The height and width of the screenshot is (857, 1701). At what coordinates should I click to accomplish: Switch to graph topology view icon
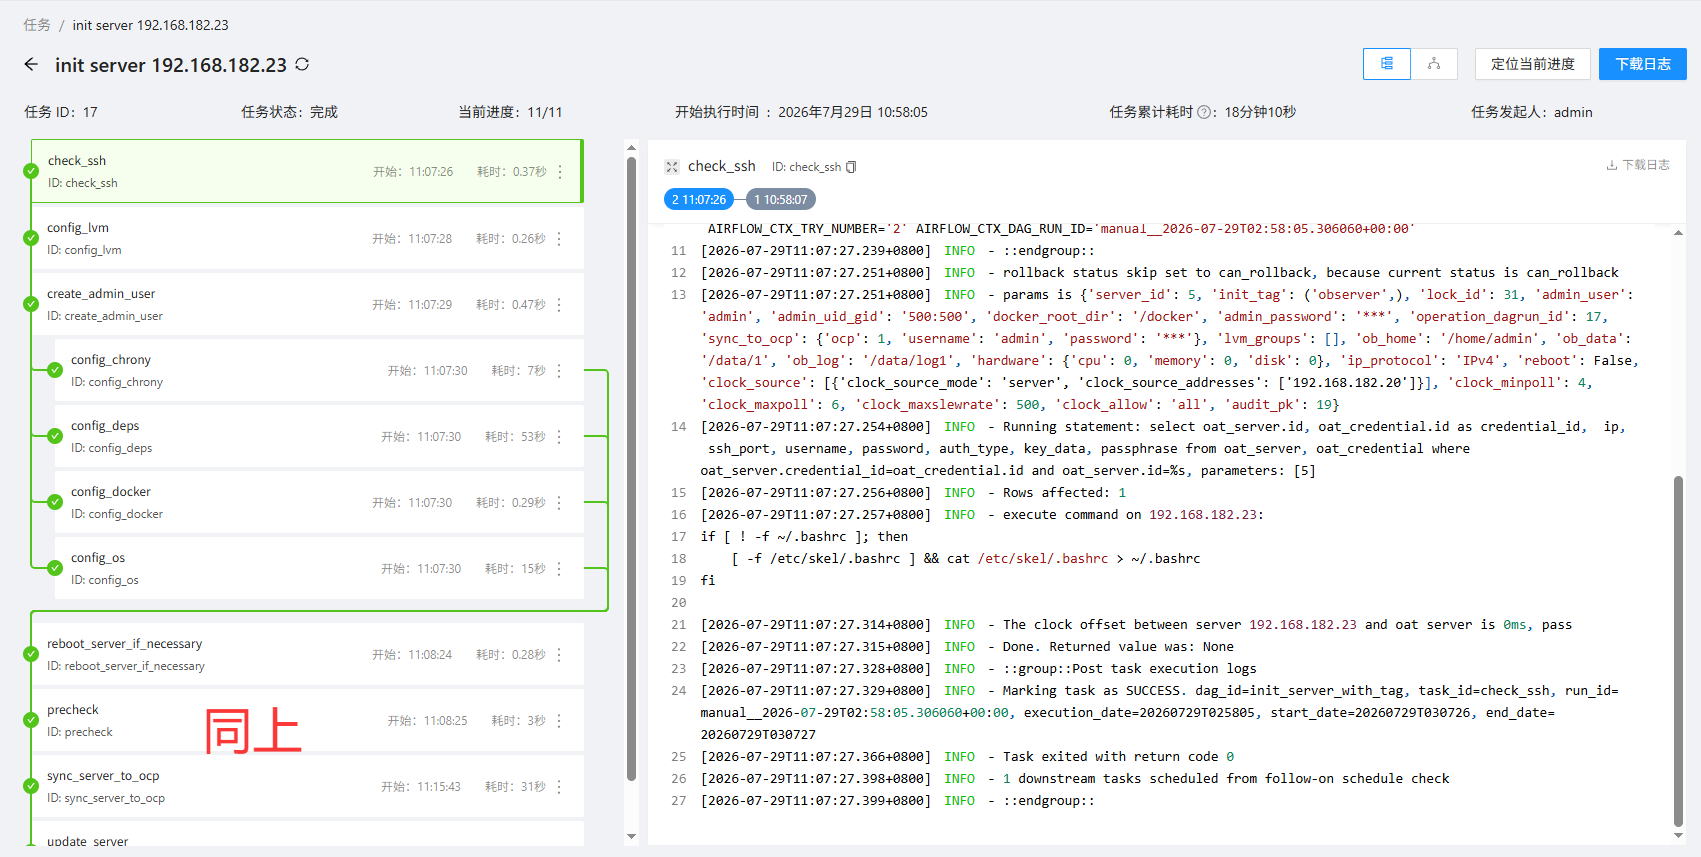tap(1434, 64)
